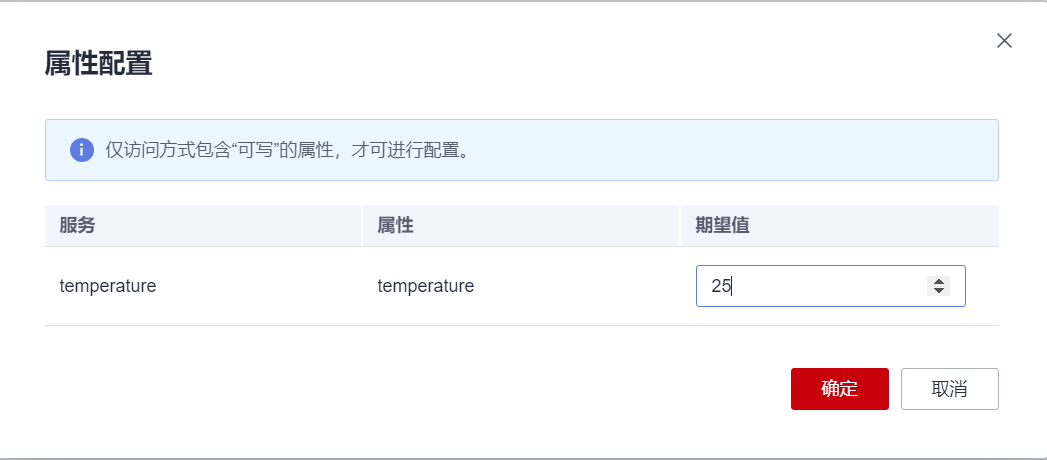Select the 服务 column header
The image size is (1047, 460).
(x=78, y=225)
